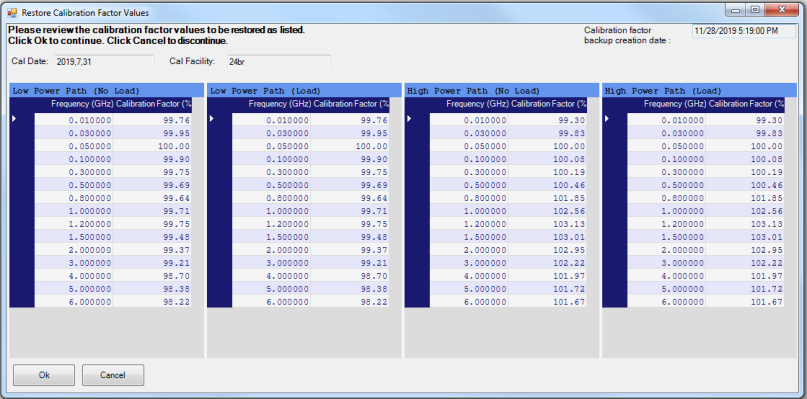Screen dimensions: 807x399
Task: Select 100.46 cell in High Power (No Load)
Action: click(548, 185)
